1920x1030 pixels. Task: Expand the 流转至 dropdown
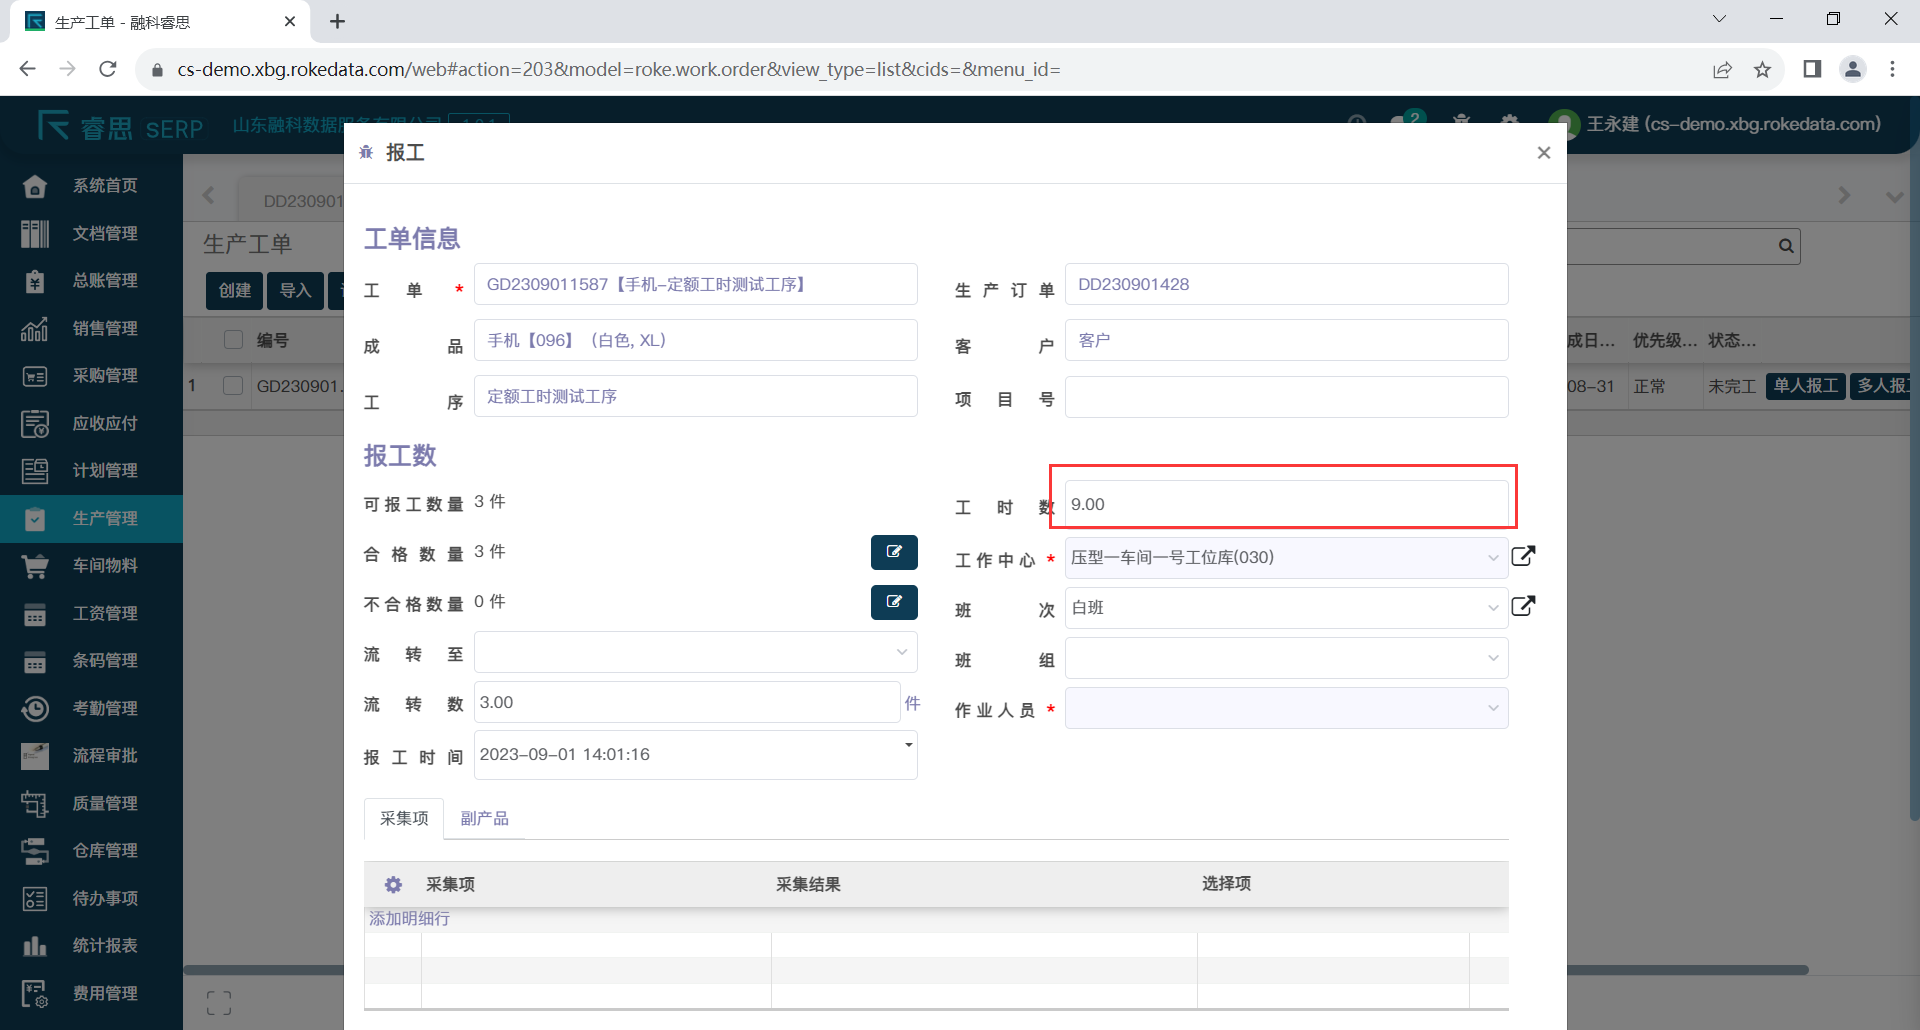[695, 653]
